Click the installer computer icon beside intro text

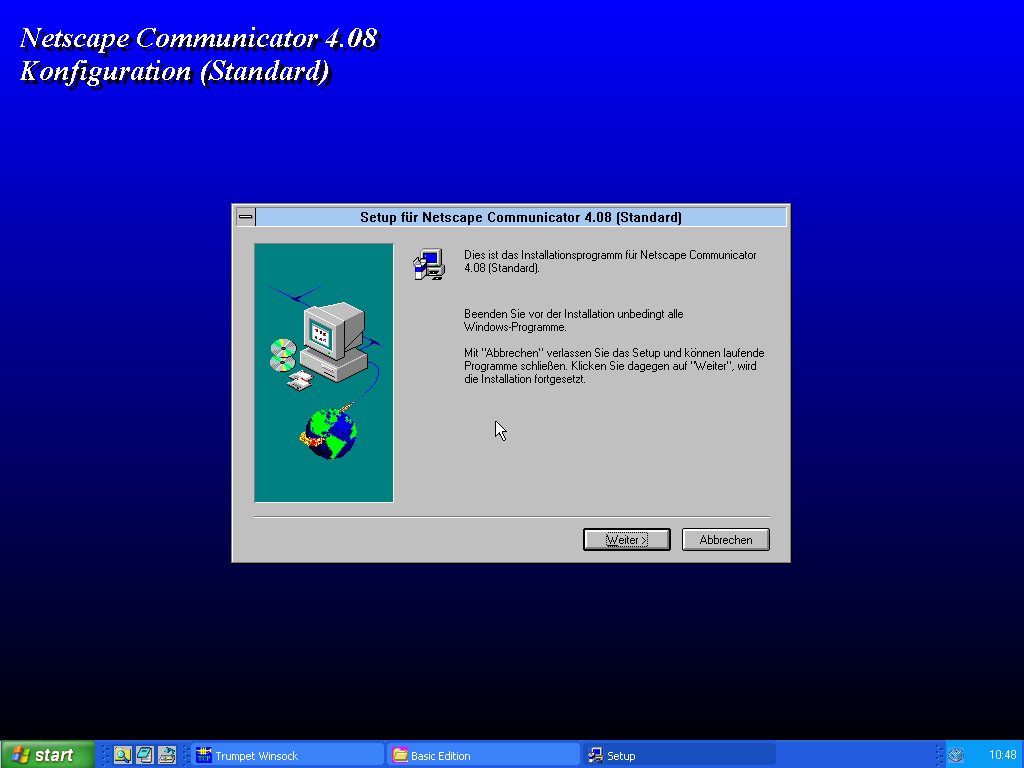429,264
